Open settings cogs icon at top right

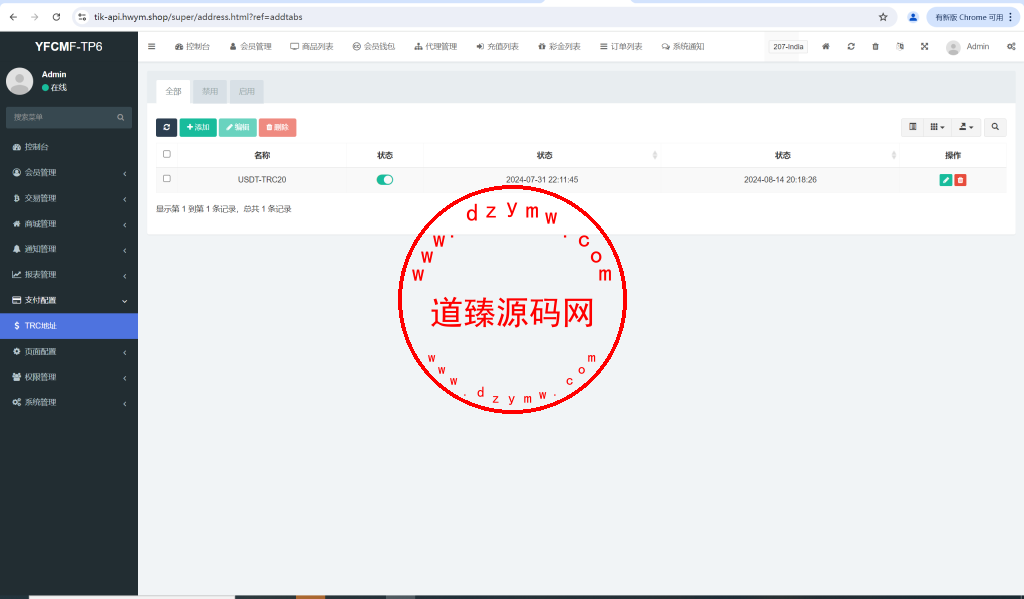tap(1011, 46)
